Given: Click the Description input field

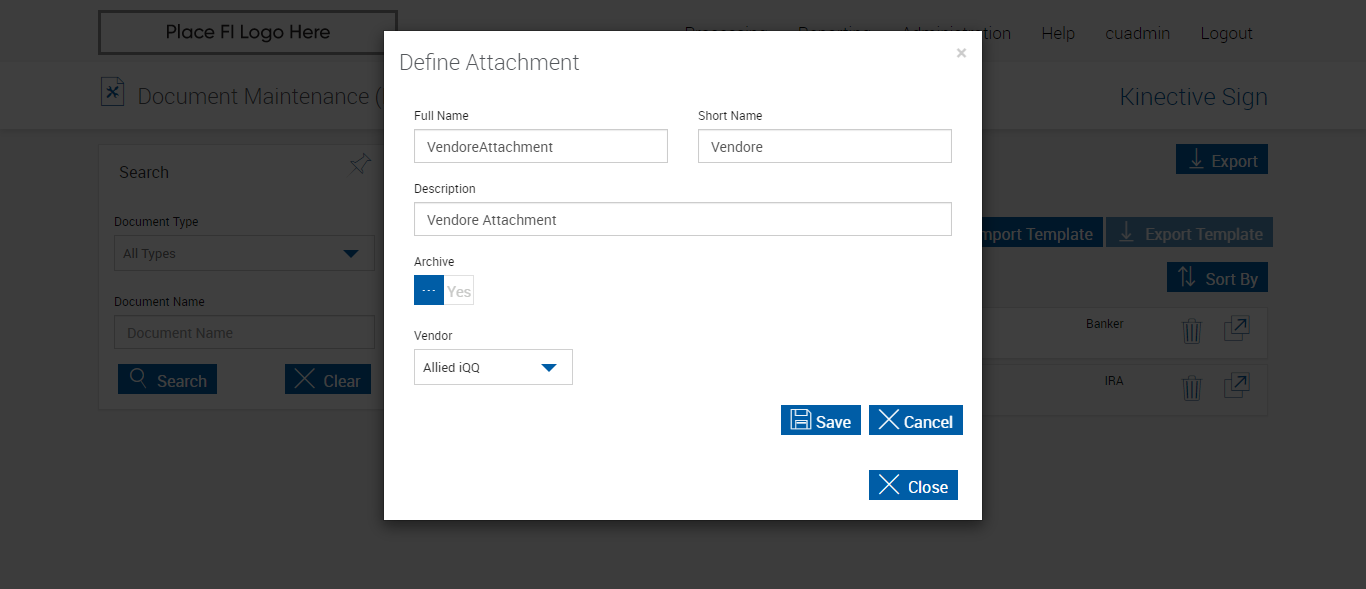Looking at the screenshot, I should 682,220.
